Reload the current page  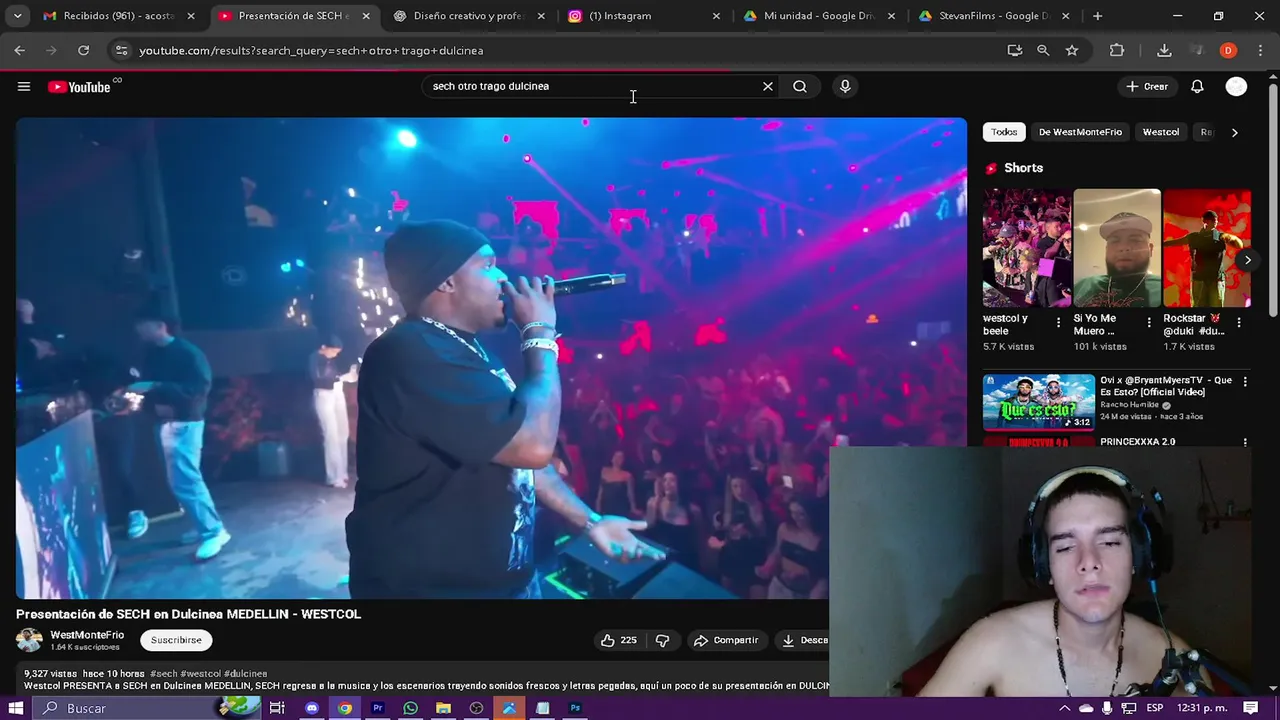[x=84, y=50]
